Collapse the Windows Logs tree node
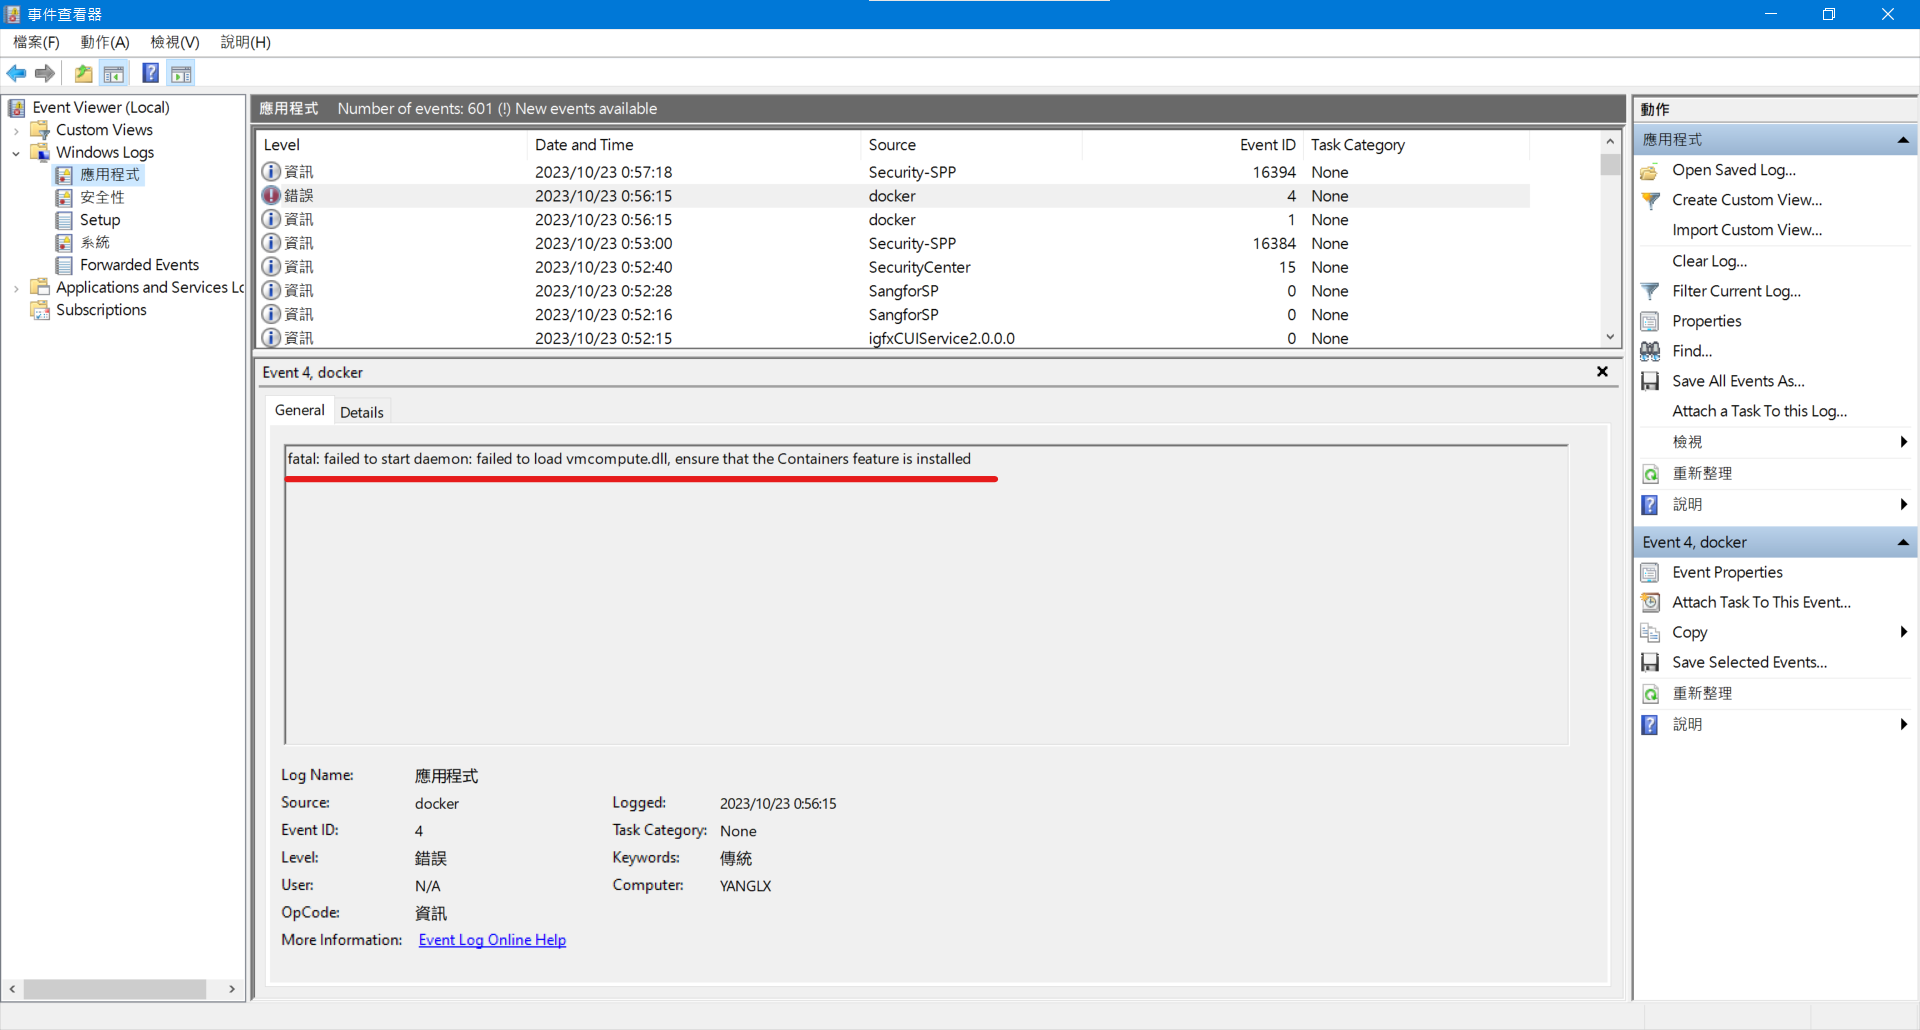 [15, 152]
